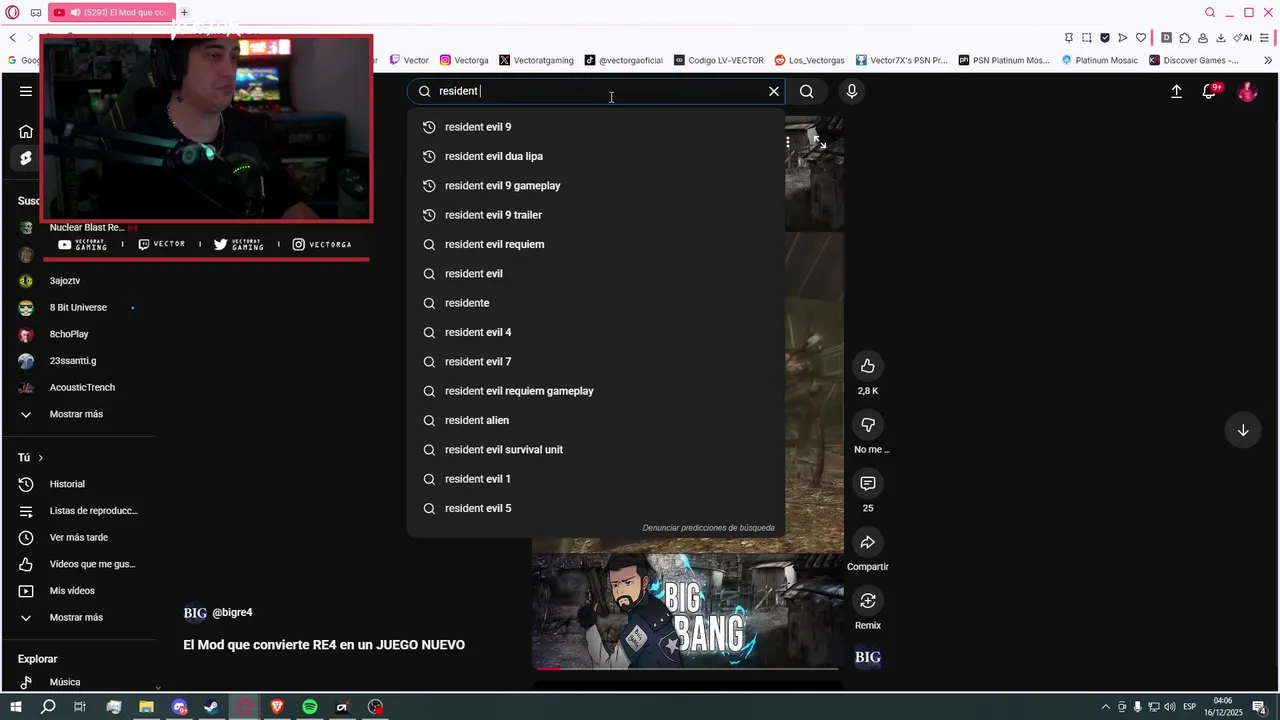Like the Short with the thumbs-up
The image size is (1280, 720).
pos(868,366)
